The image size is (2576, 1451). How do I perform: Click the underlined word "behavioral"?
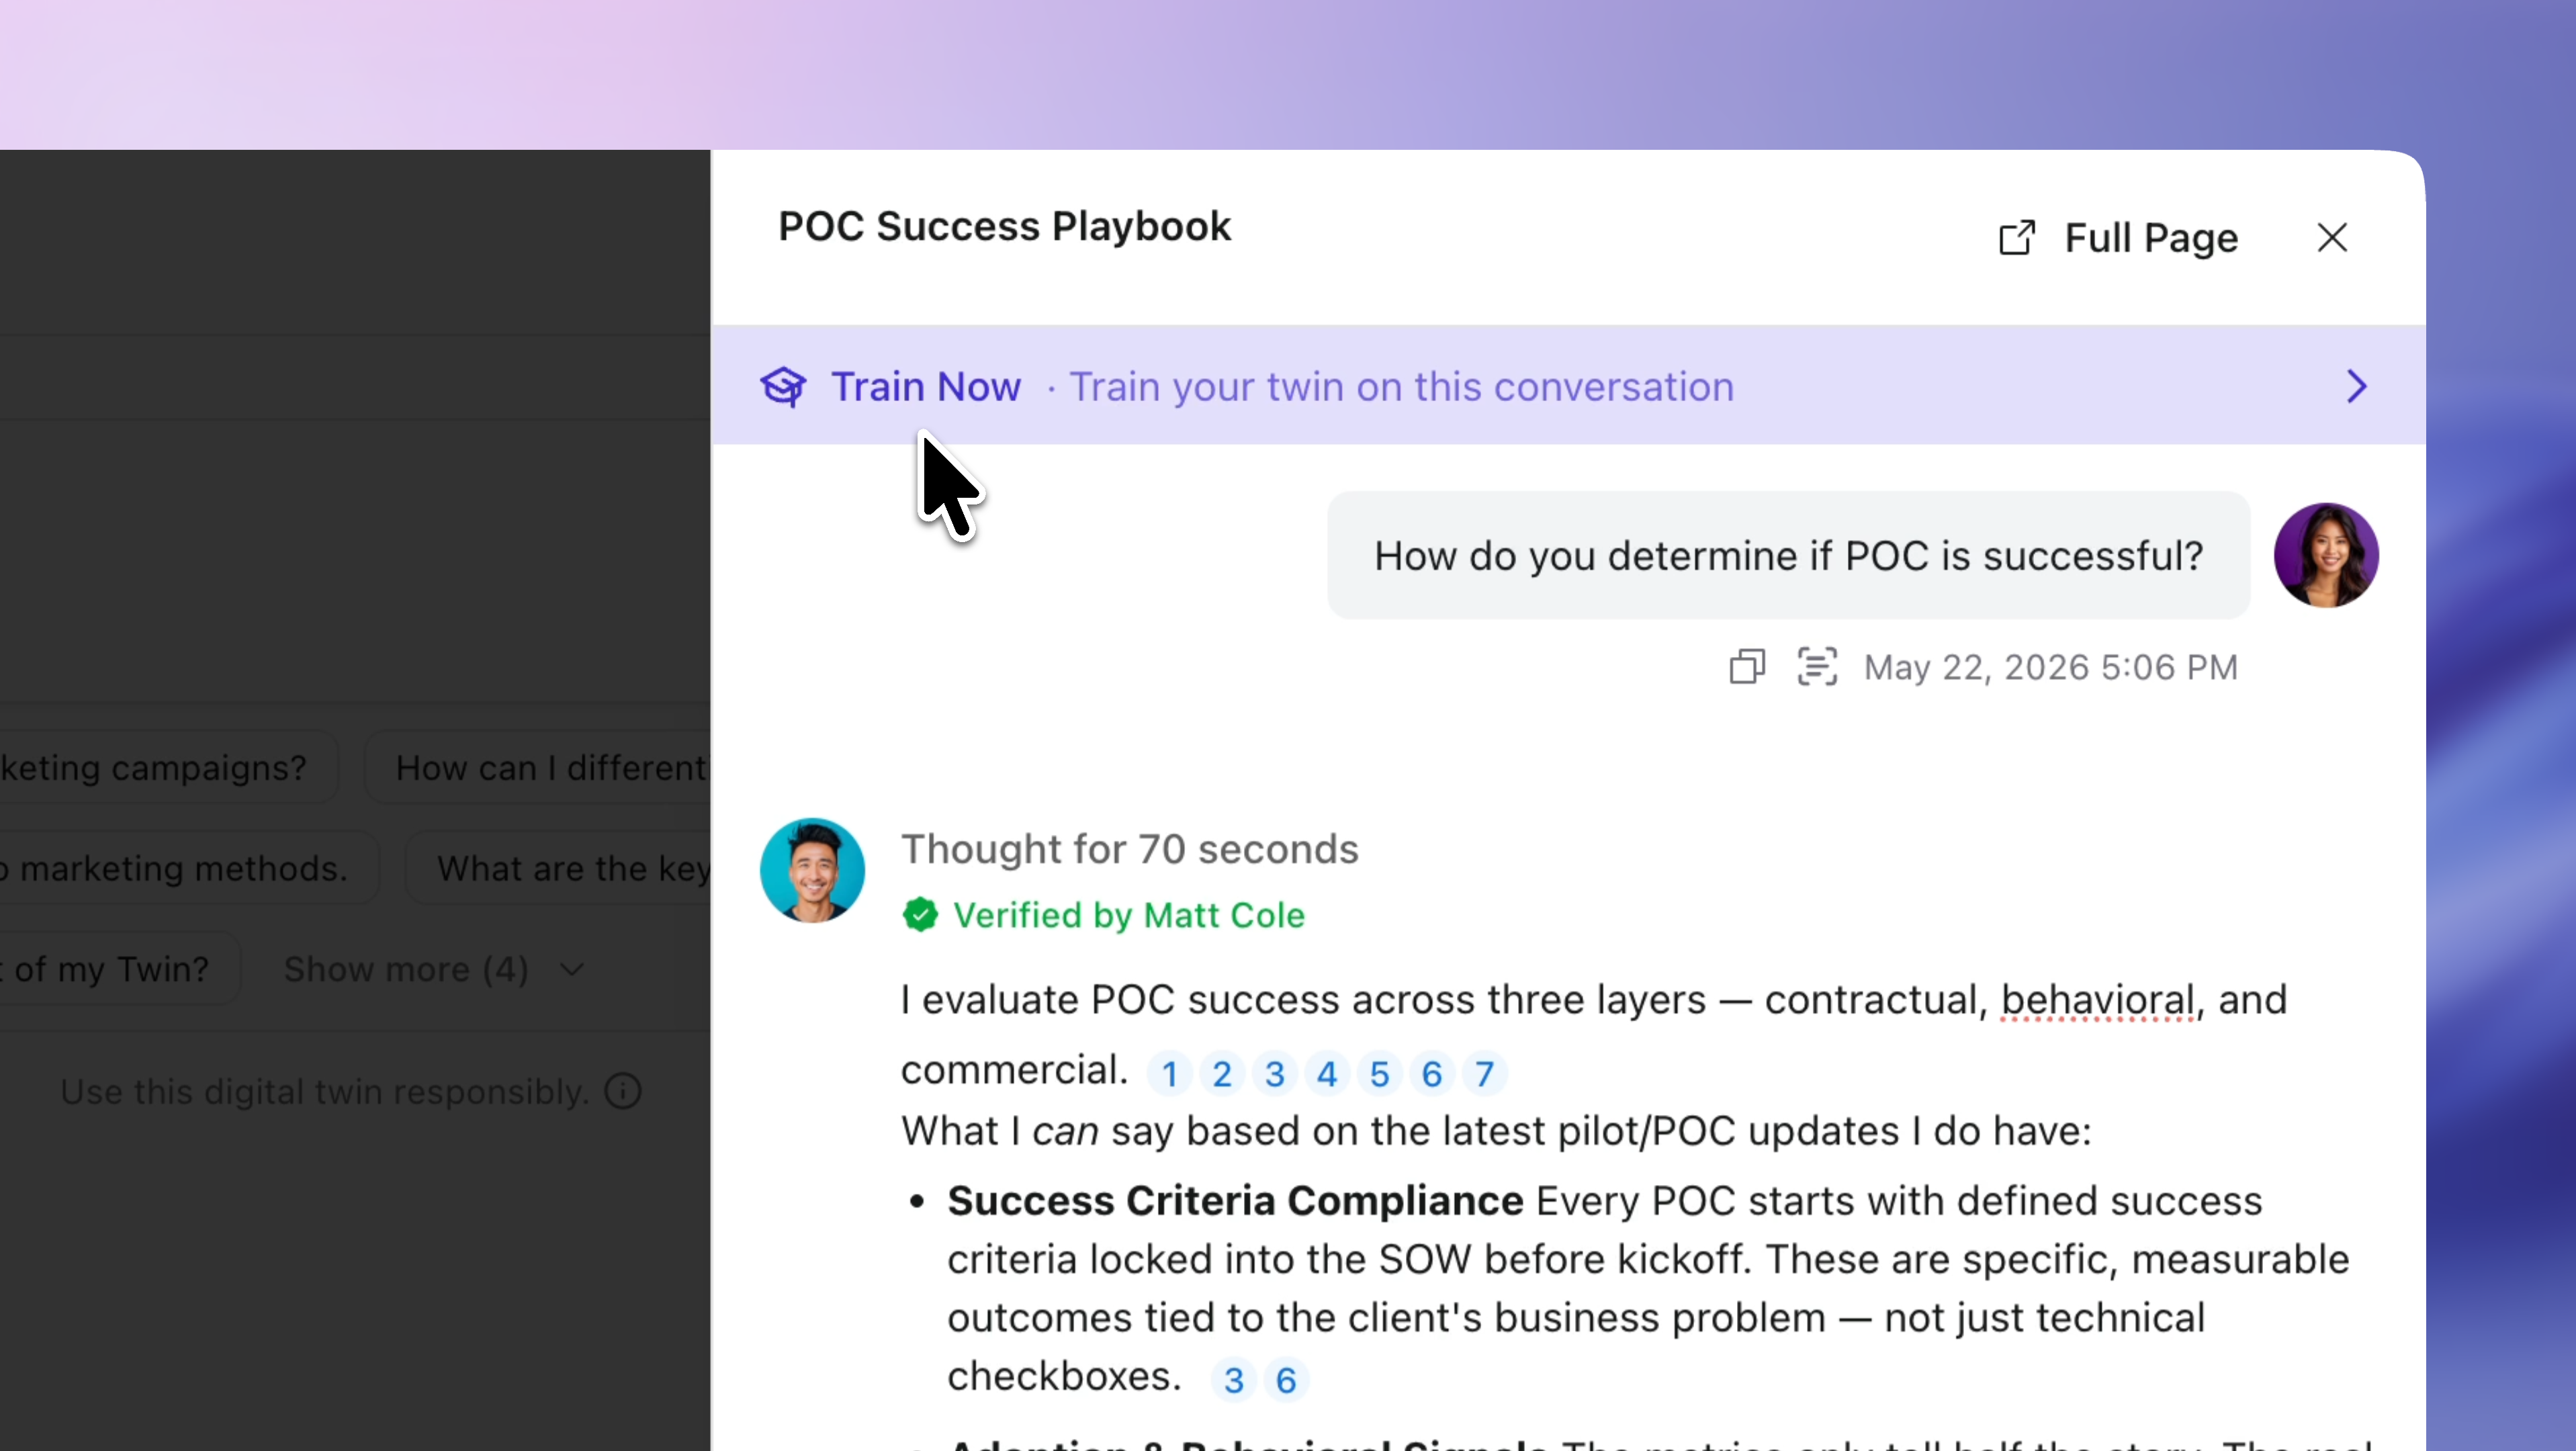click(x=2097, y=1000)
